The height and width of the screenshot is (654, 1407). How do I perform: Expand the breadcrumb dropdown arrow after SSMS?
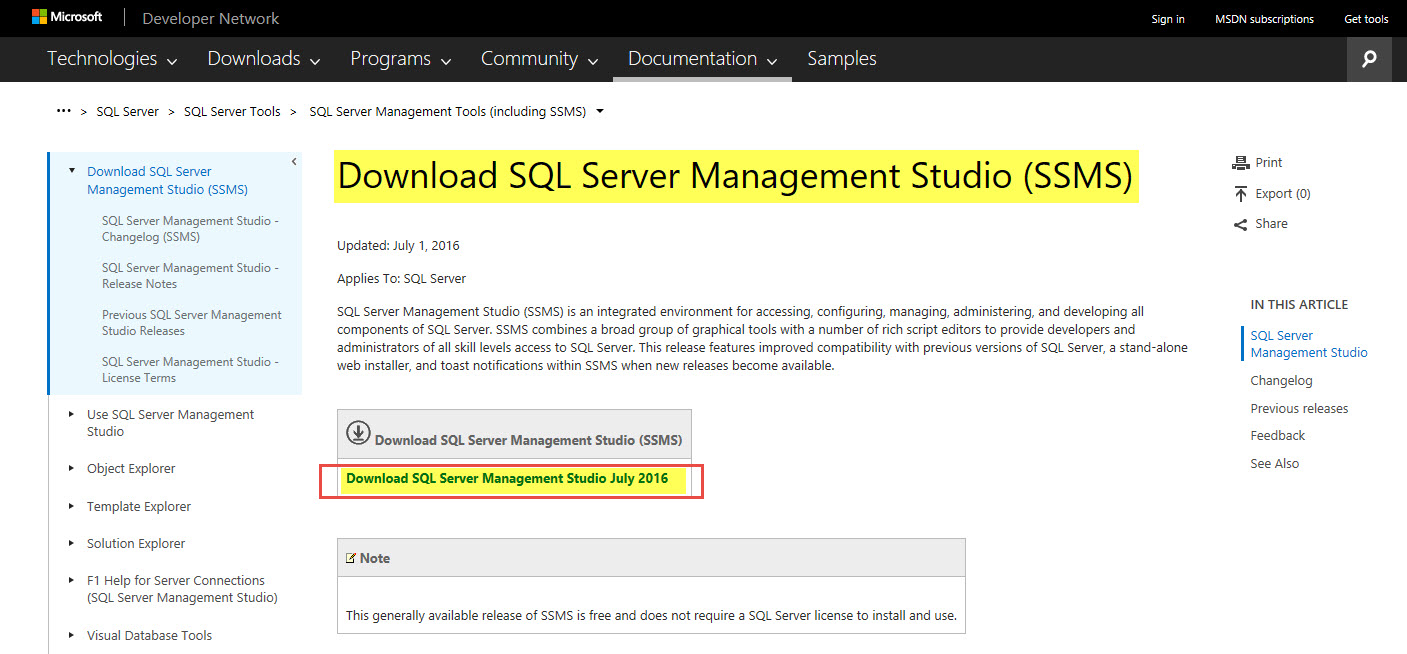(x=600, y=112)
